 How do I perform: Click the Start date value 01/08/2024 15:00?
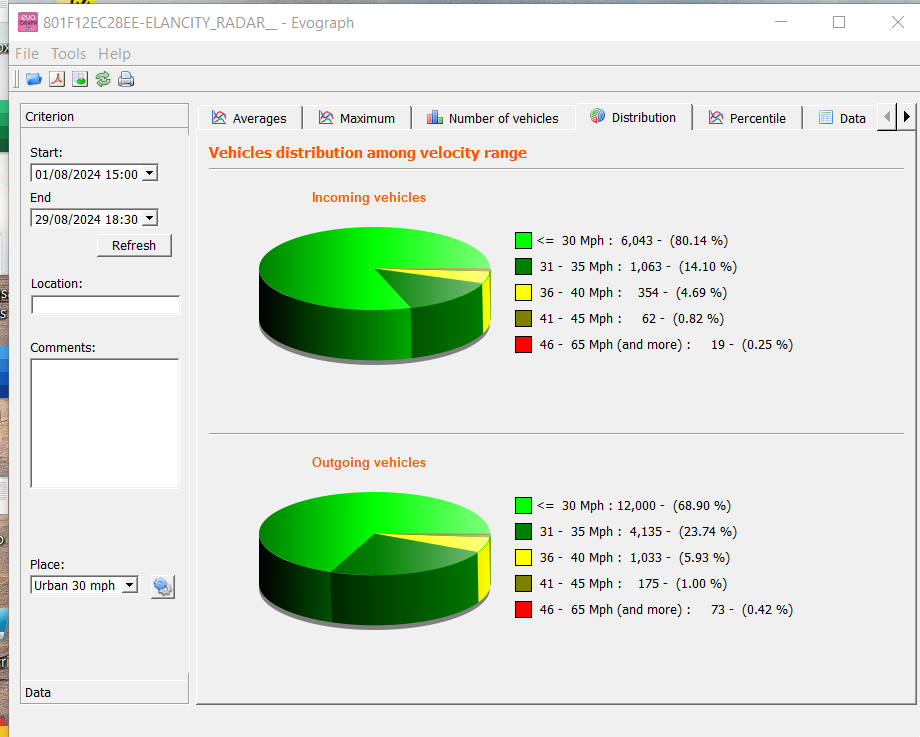pos(86,174)
